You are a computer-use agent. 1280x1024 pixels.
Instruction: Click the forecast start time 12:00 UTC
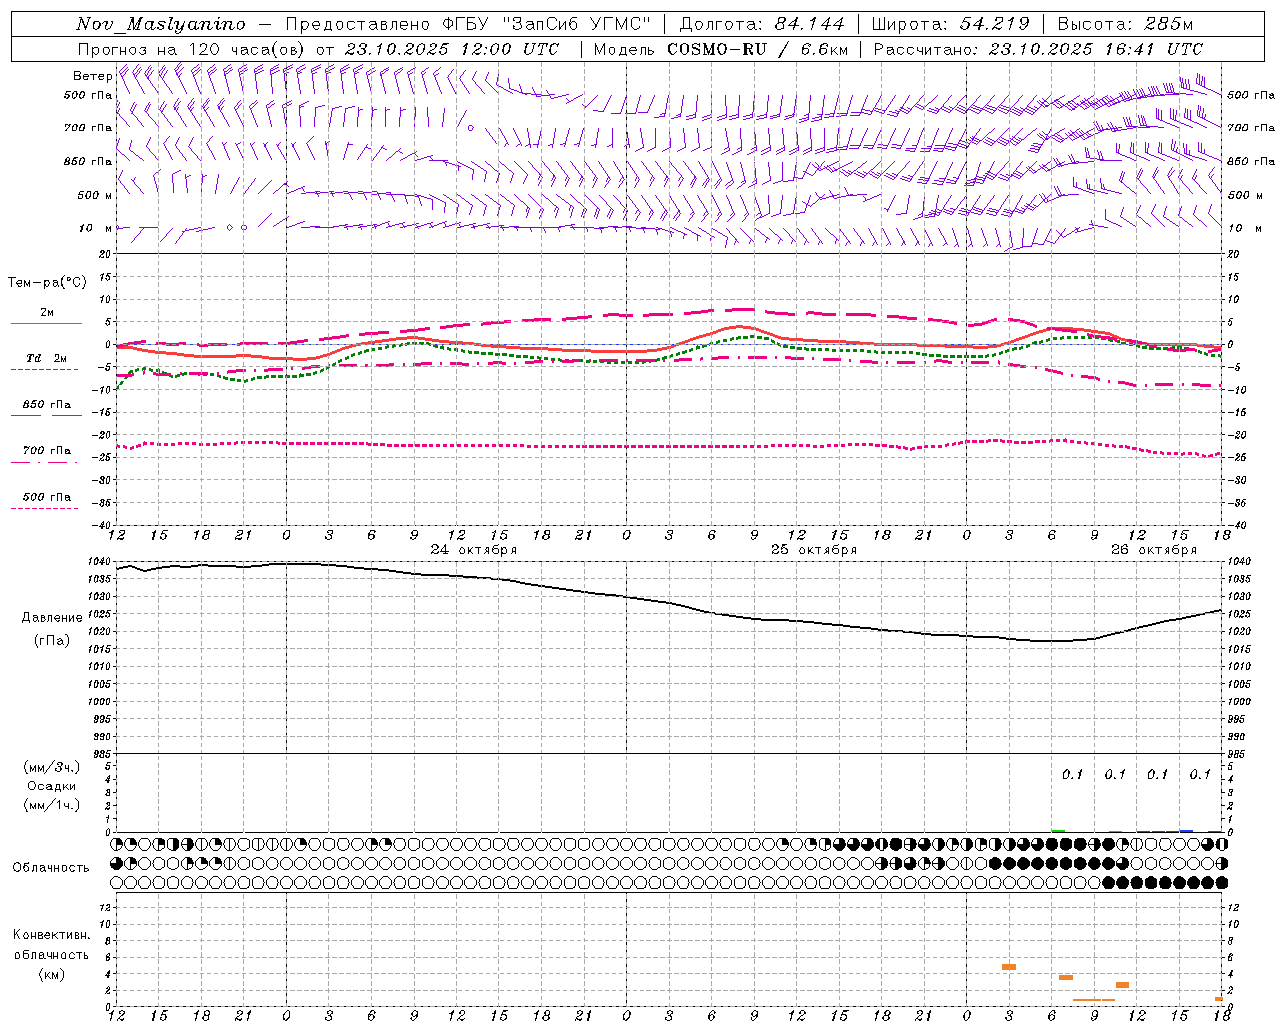click(511, 49)
